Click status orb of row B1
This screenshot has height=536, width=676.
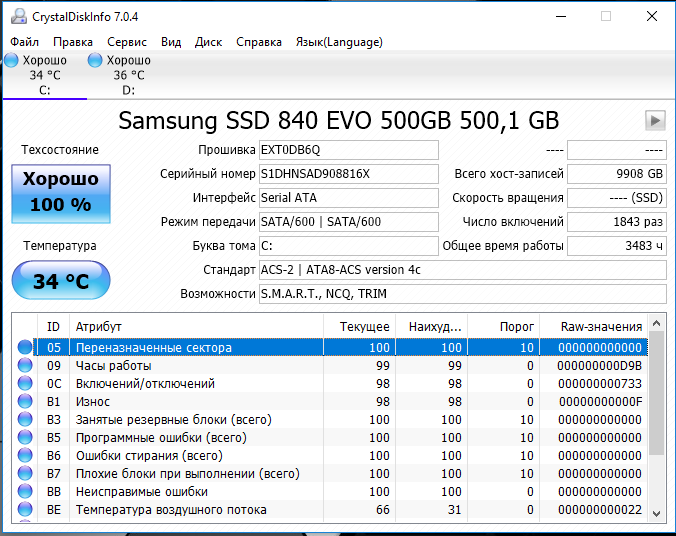(25, 401)
